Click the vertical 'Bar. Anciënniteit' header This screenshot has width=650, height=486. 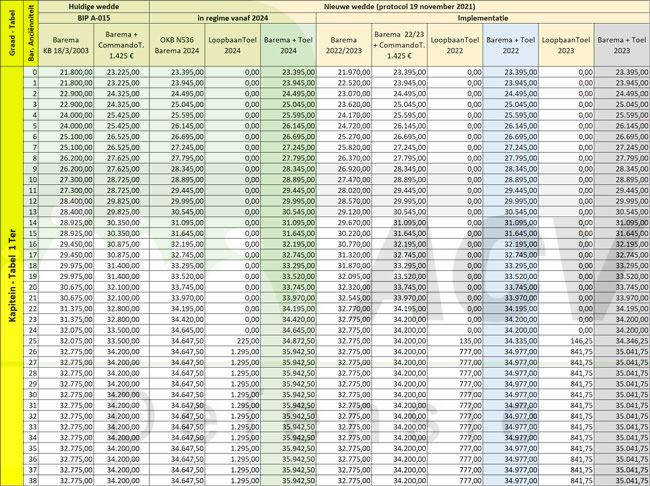31,33
